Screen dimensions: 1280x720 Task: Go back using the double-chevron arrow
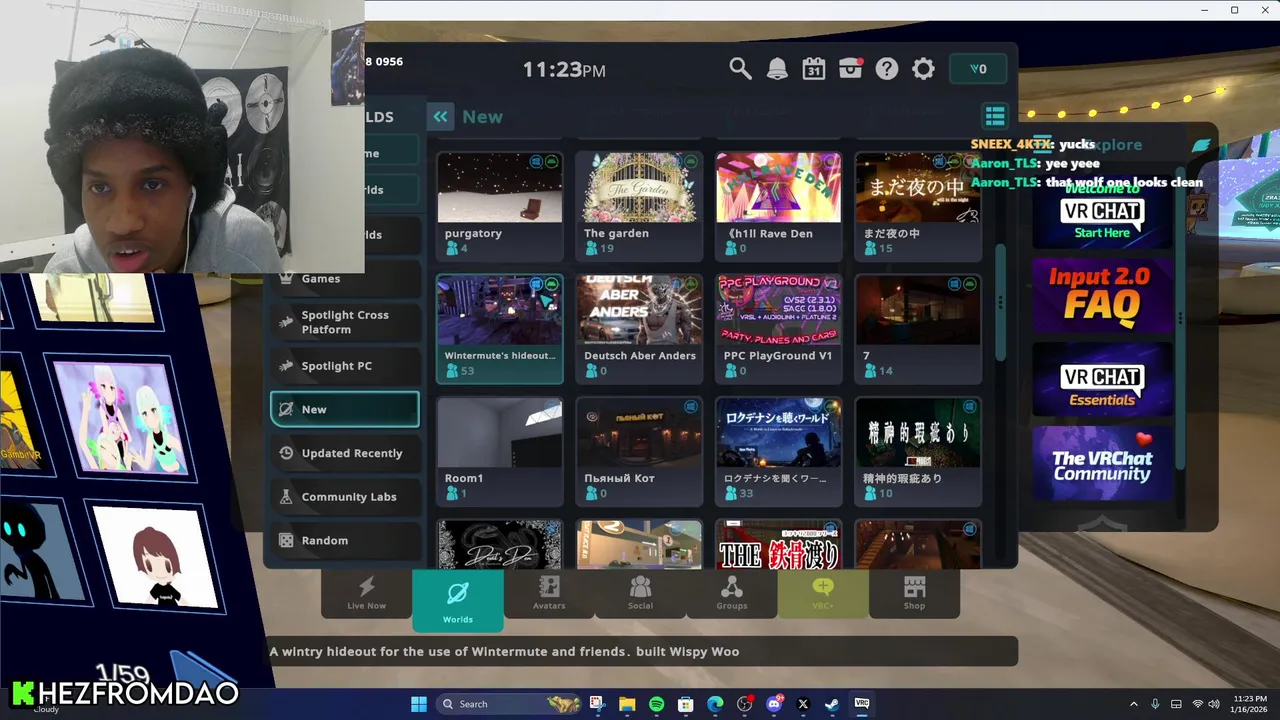440,117
